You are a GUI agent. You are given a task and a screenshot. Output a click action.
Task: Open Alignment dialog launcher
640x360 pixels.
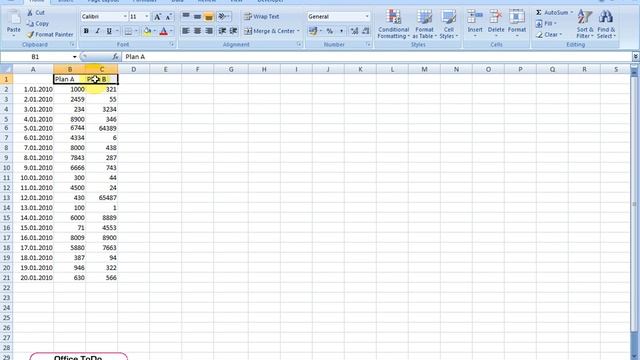pyautogui.click(x=299, y=44)
